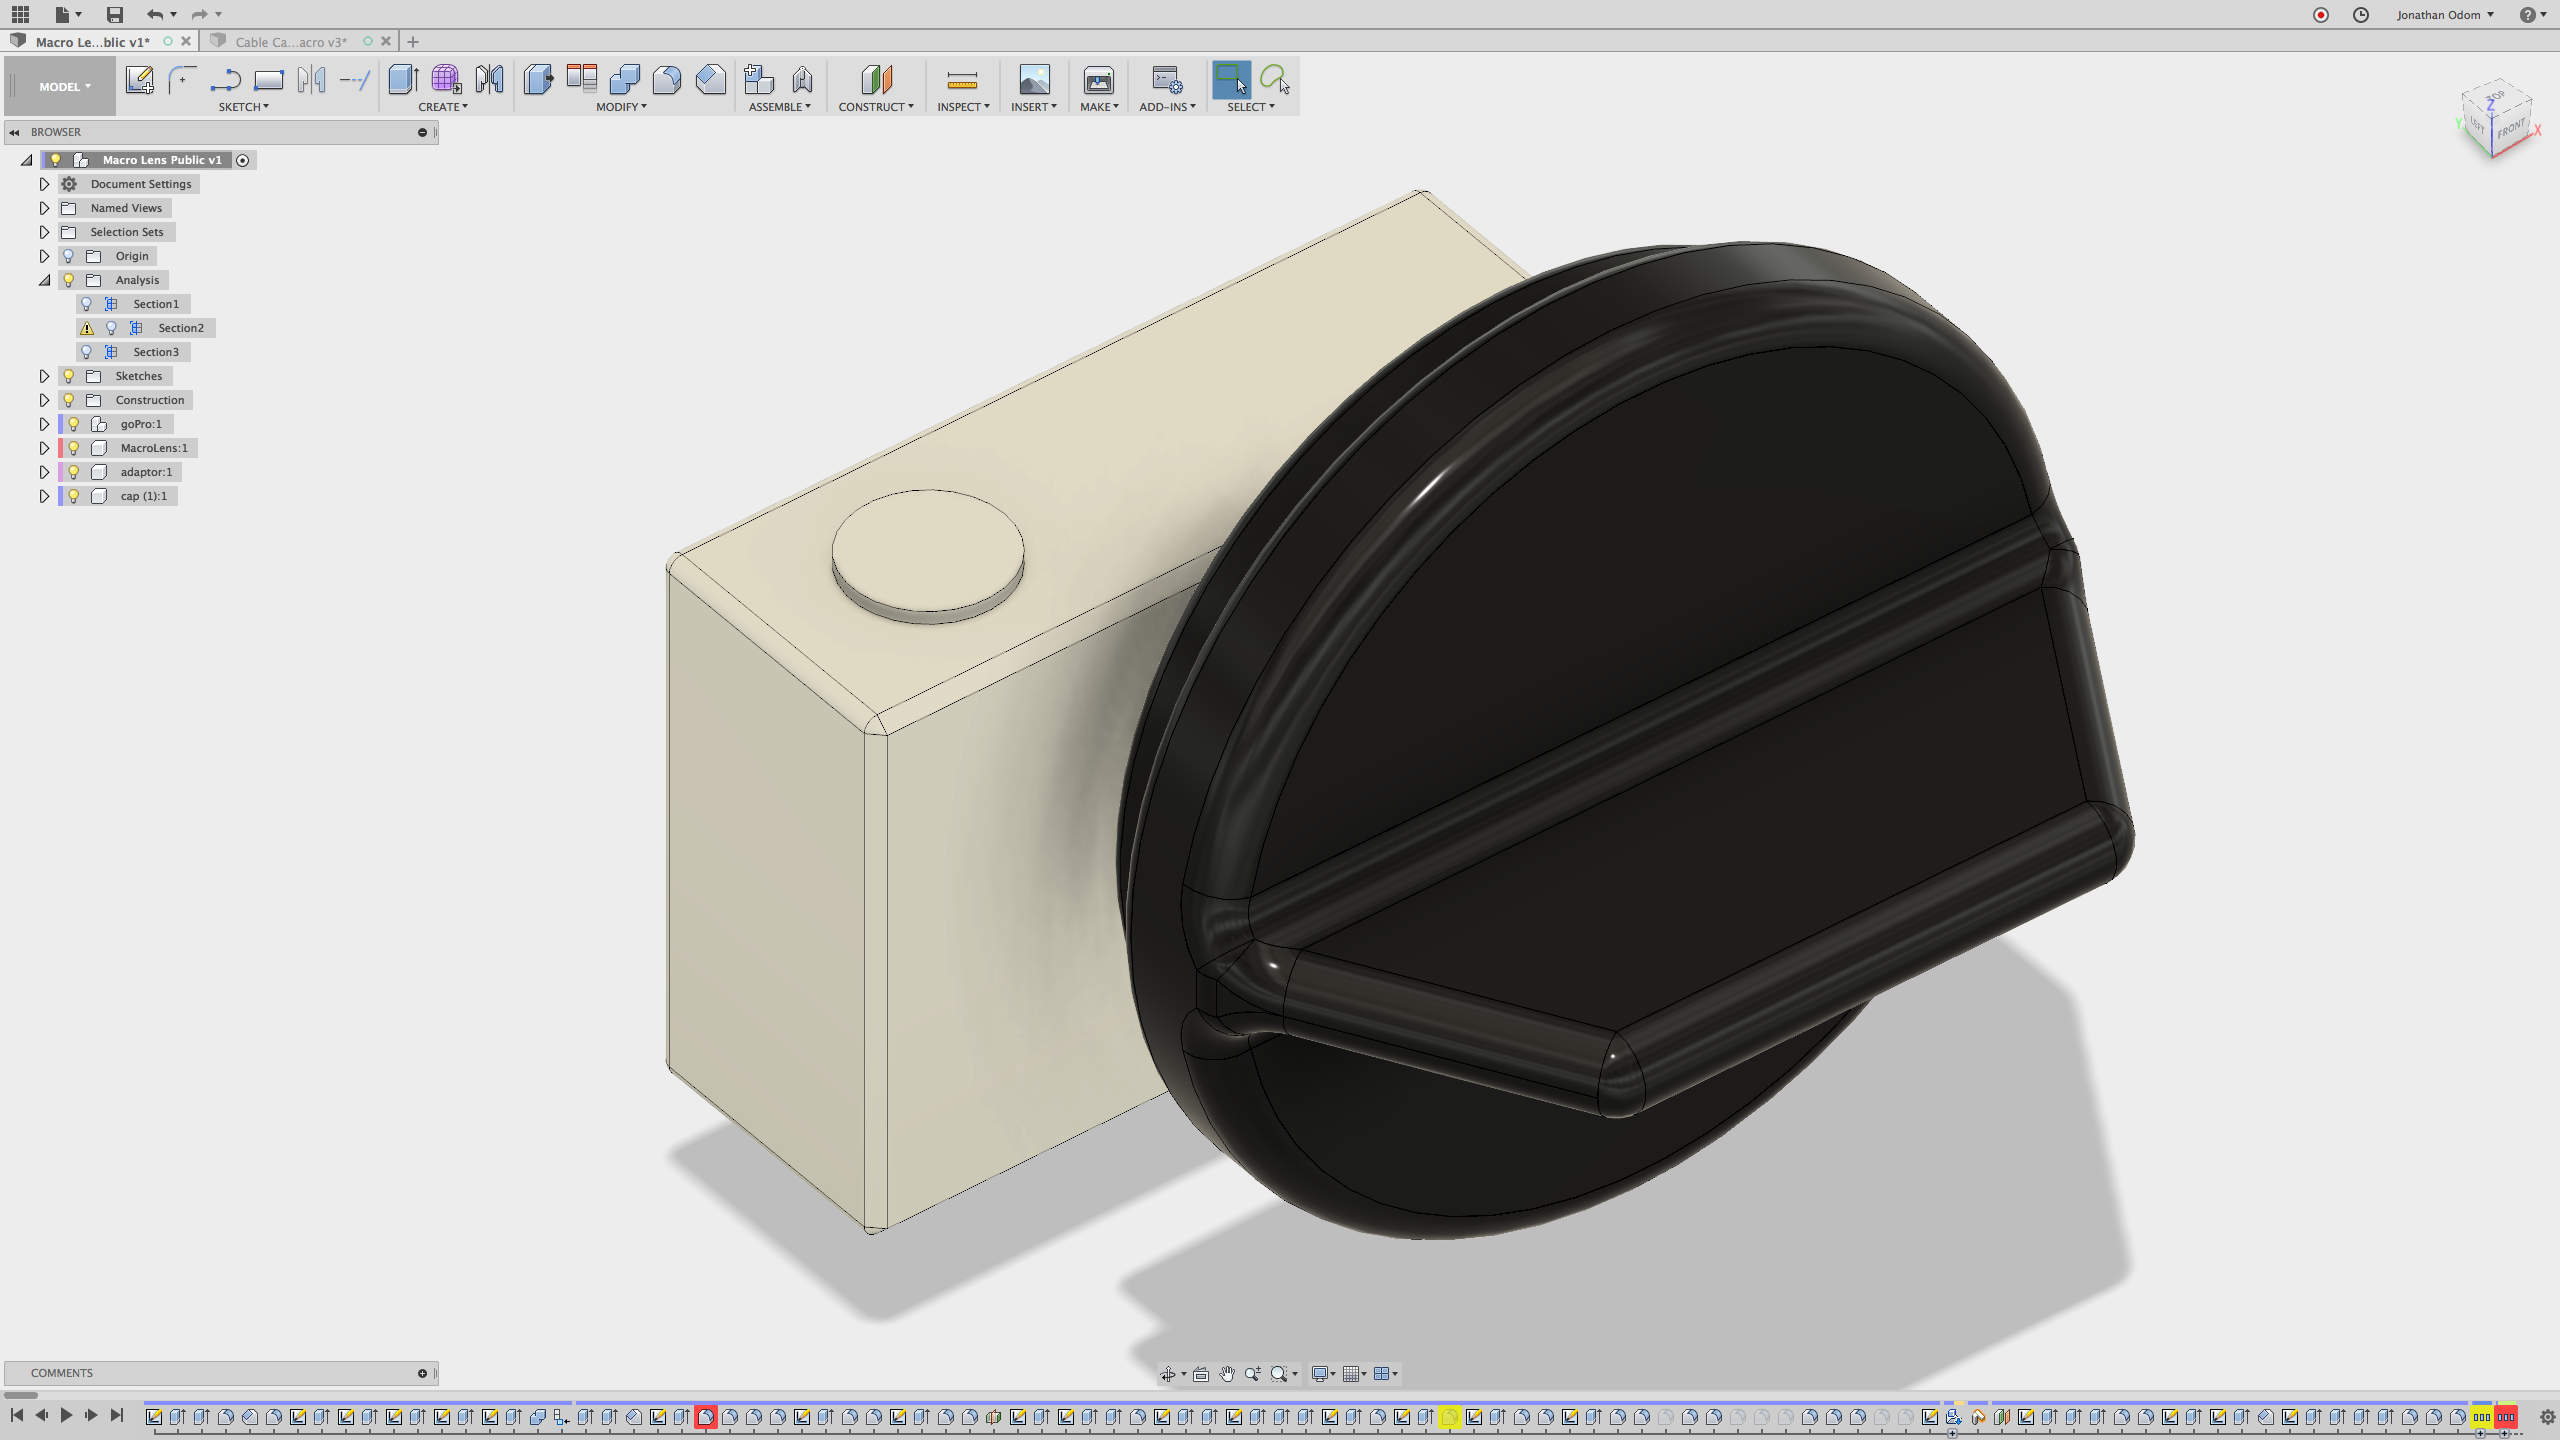
Task: Activate the Freeform Selection lasso tool
Action: point(1275,79)
